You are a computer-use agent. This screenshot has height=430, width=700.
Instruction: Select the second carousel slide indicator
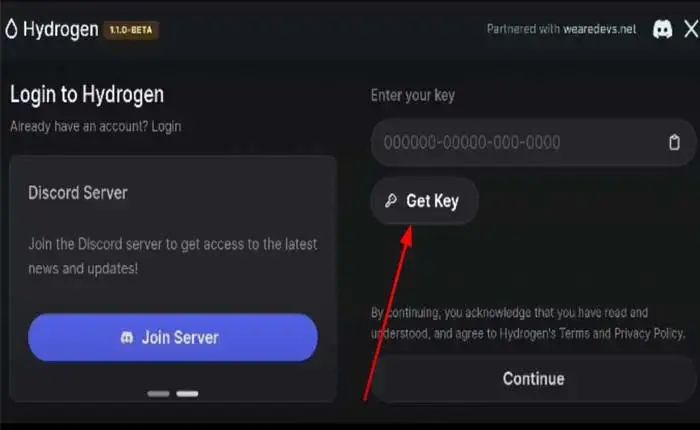pyautogui.click(x=187, y=394)
